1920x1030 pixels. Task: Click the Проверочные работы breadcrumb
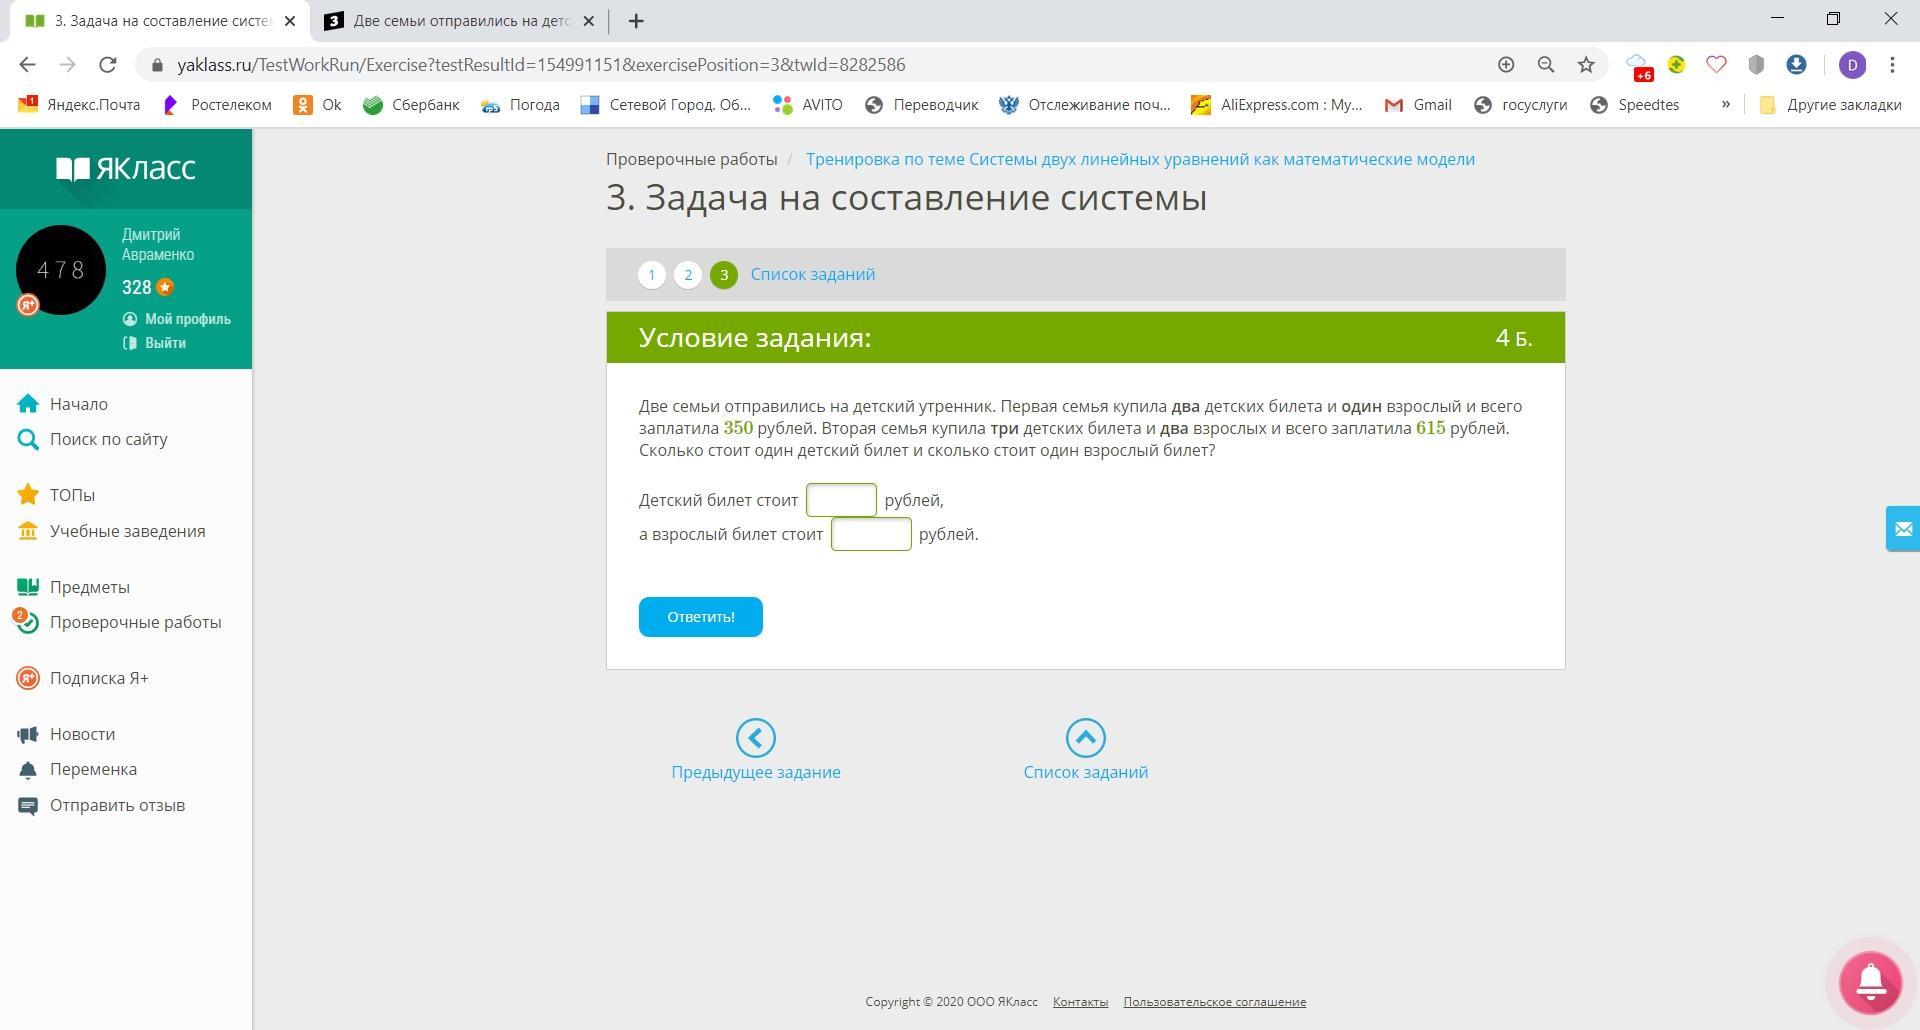pyautogui.click(x=692, y=159)
